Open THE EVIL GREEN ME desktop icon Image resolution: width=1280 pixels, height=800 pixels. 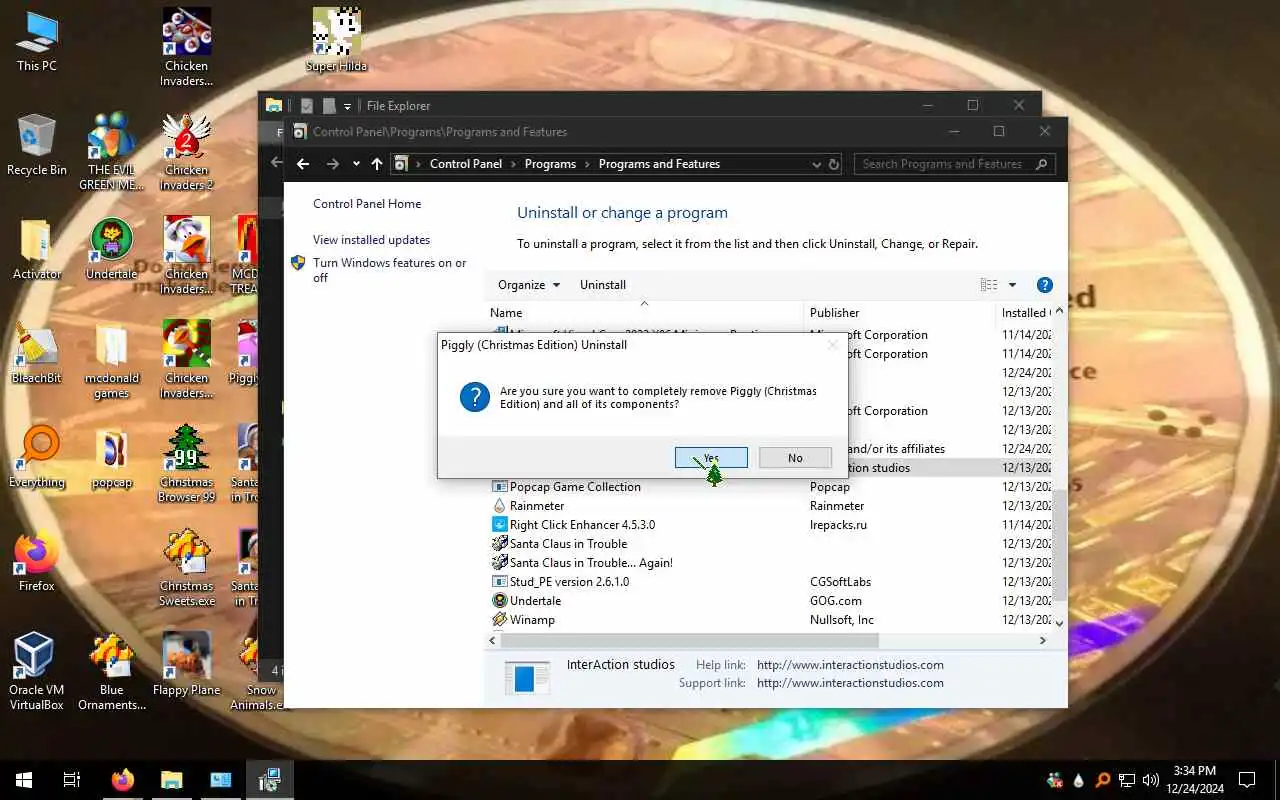pos(112,152)
